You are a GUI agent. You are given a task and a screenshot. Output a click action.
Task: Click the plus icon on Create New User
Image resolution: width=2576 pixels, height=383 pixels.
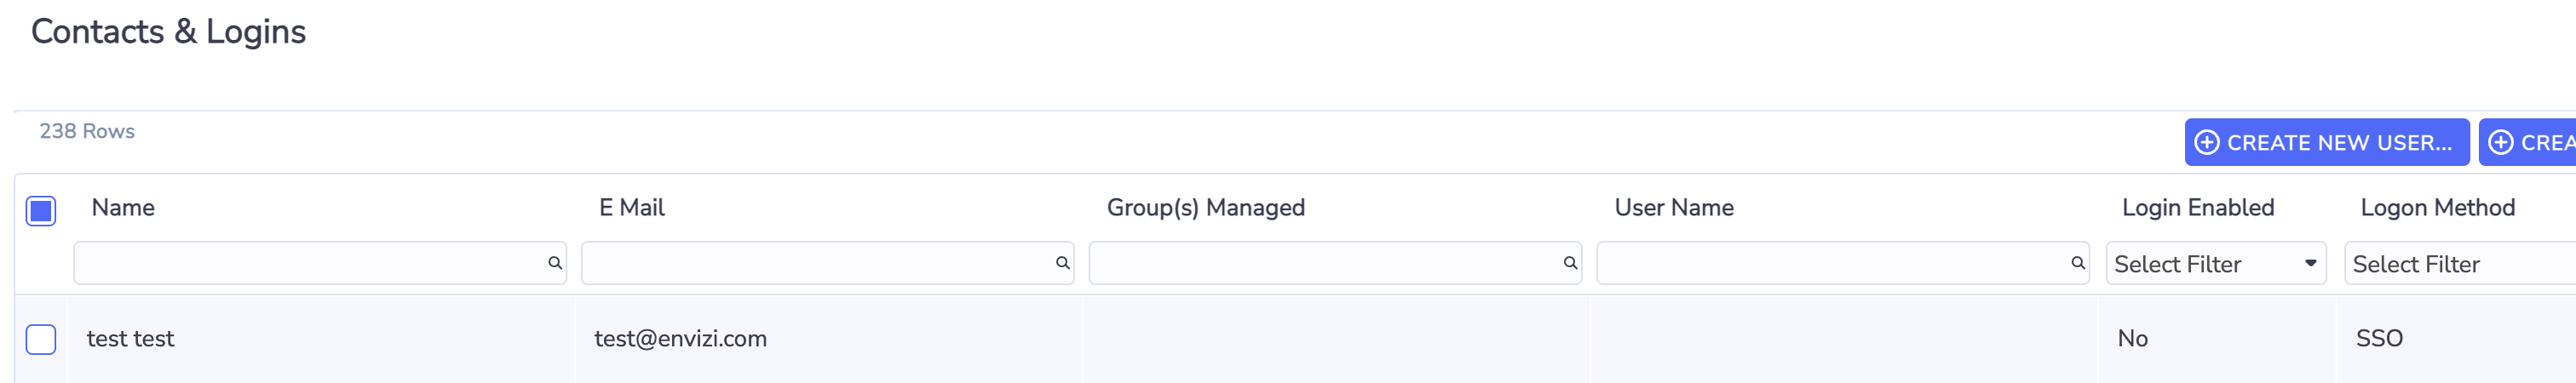[2207, 143]
